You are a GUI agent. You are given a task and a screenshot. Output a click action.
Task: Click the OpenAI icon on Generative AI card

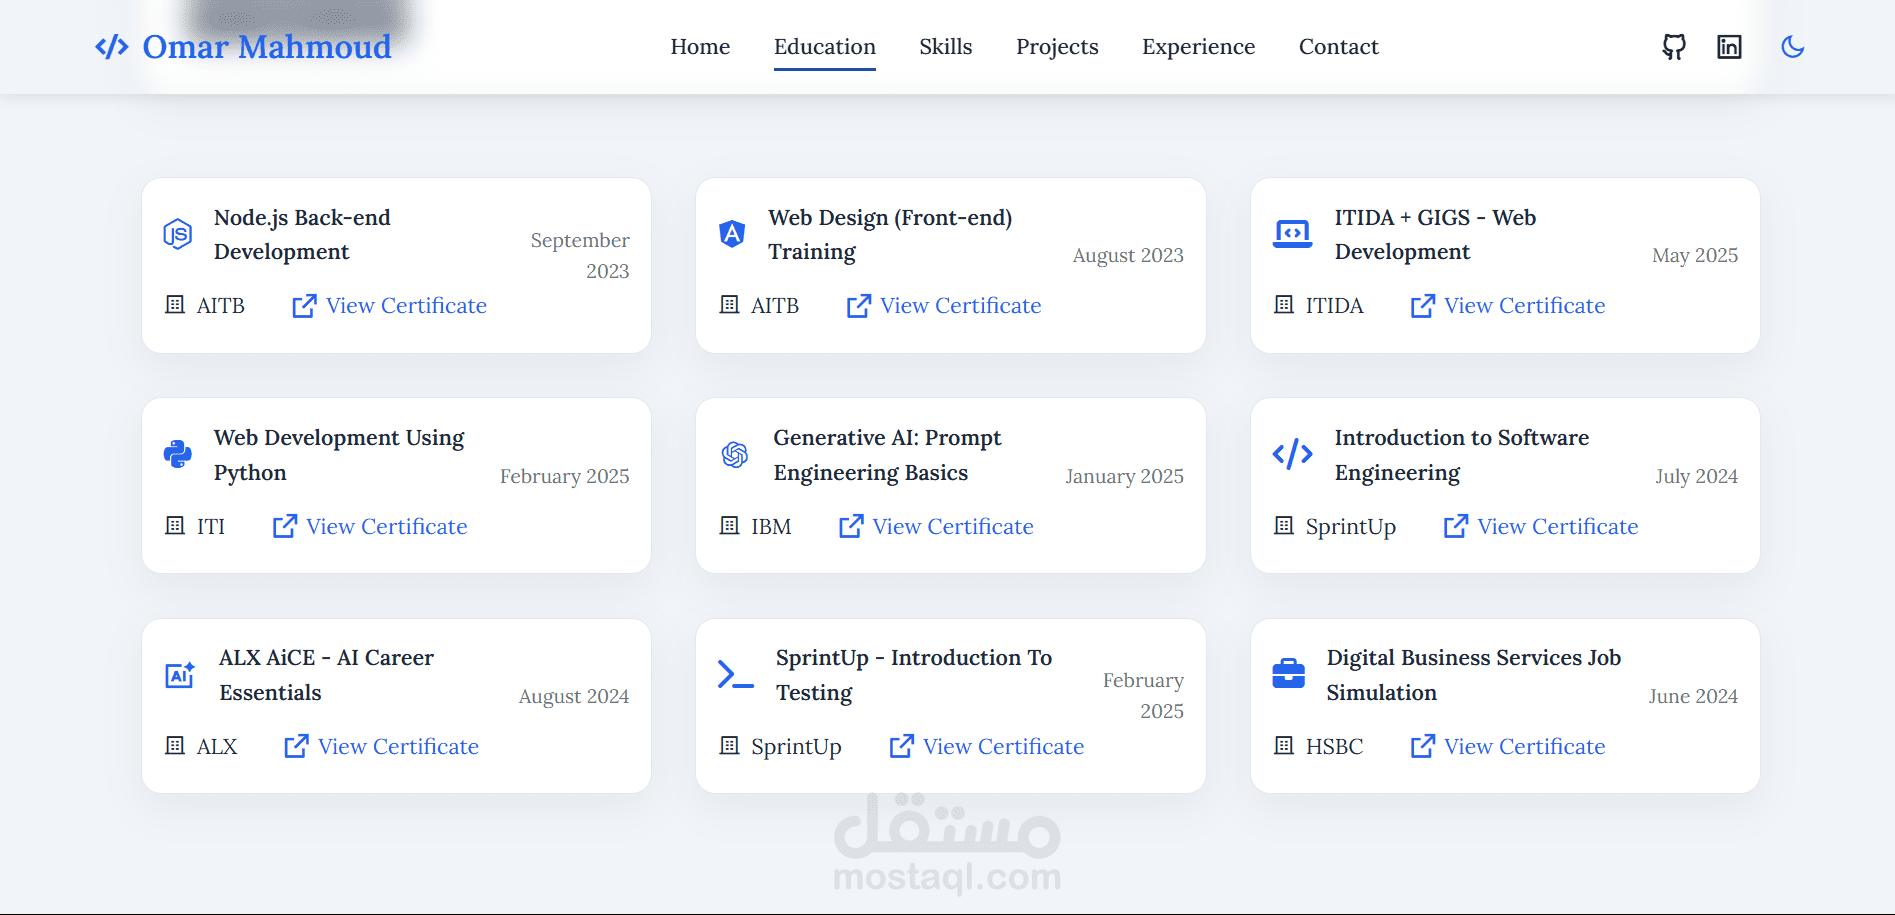pyautogui.click(x=735, y=455)
